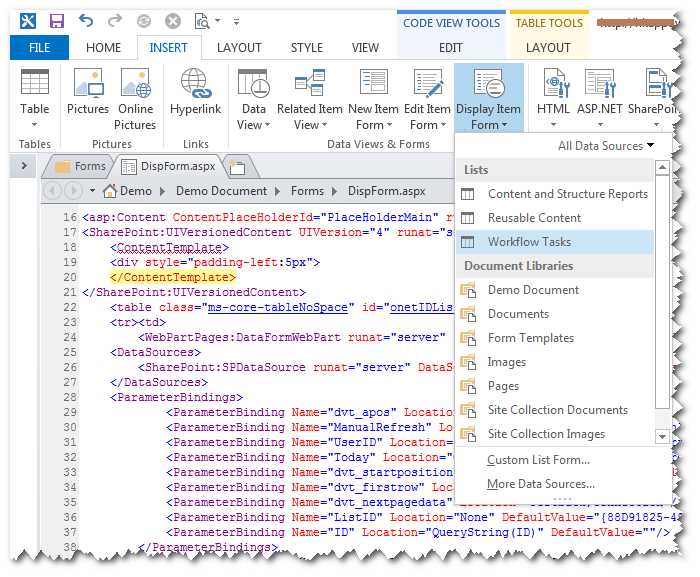
Task: Open the Customize Quick Access Toolbar arrow
Action: pos(236,21)
